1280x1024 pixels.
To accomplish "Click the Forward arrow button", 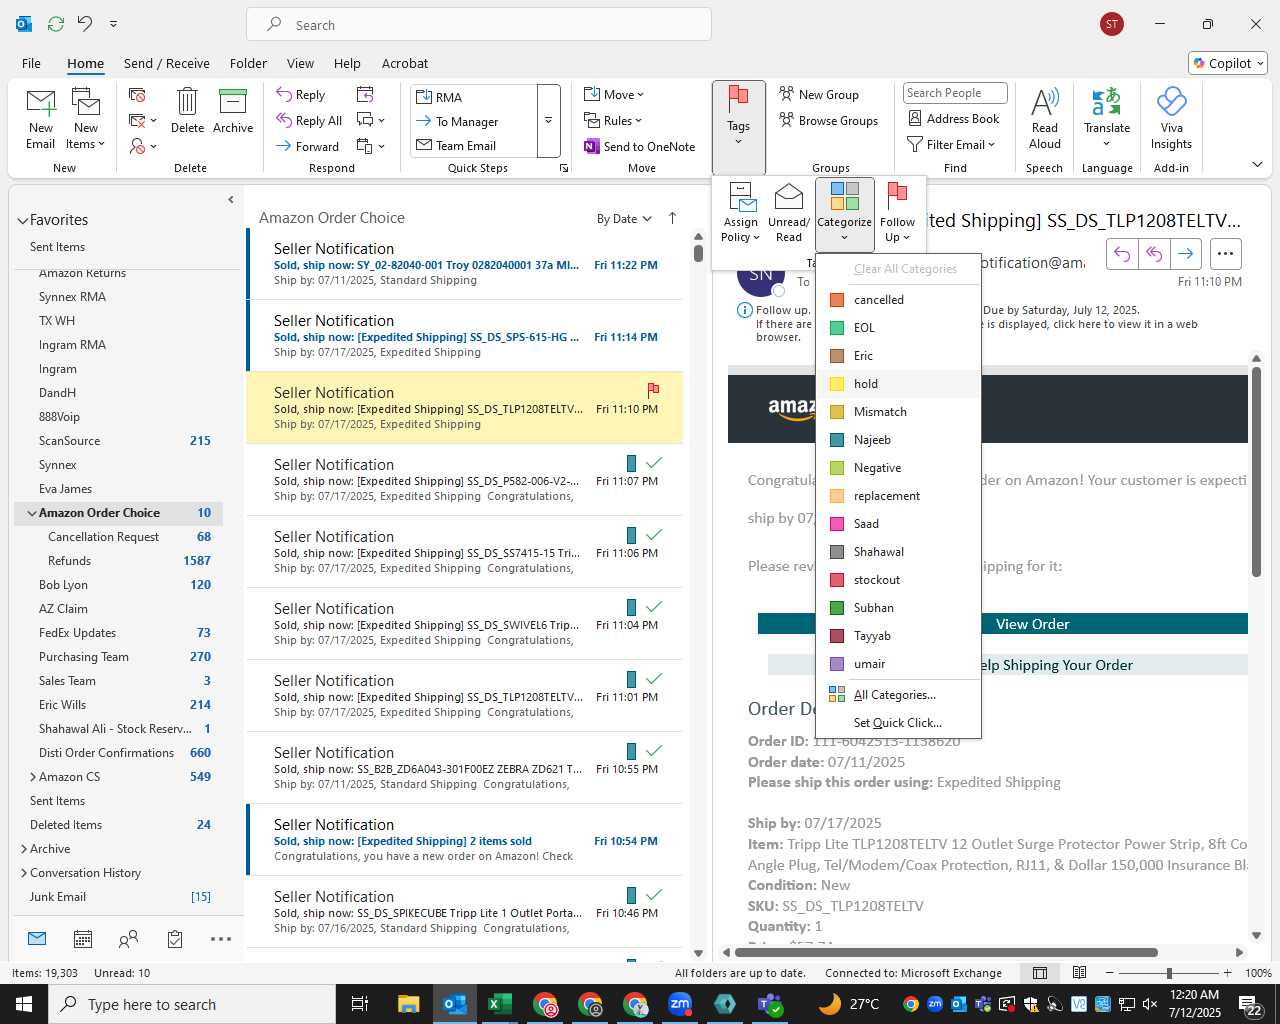I will [308, 146].
